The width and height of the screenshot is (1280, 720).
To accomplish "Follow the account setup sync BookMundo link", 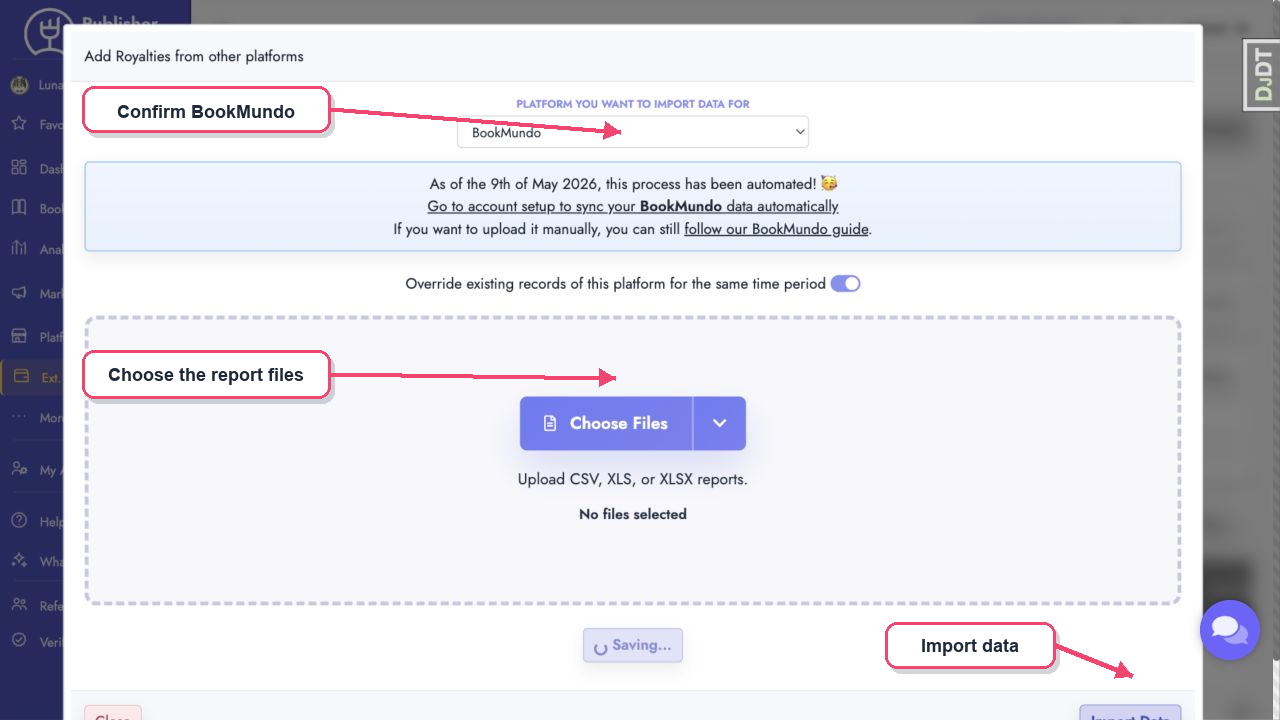I will [x=633, y=206].
